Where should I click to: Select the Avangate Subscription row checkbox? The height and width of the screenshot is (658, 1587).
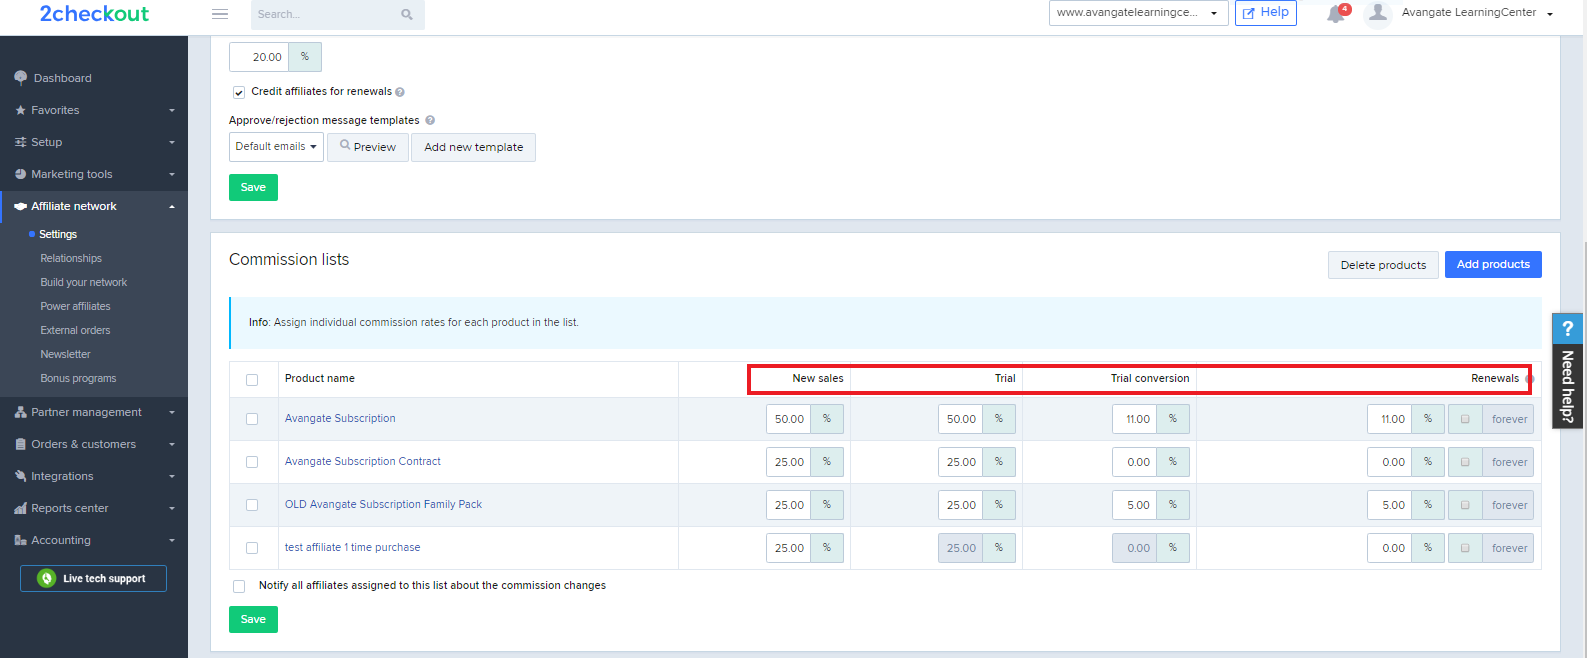tap(252, 419)
